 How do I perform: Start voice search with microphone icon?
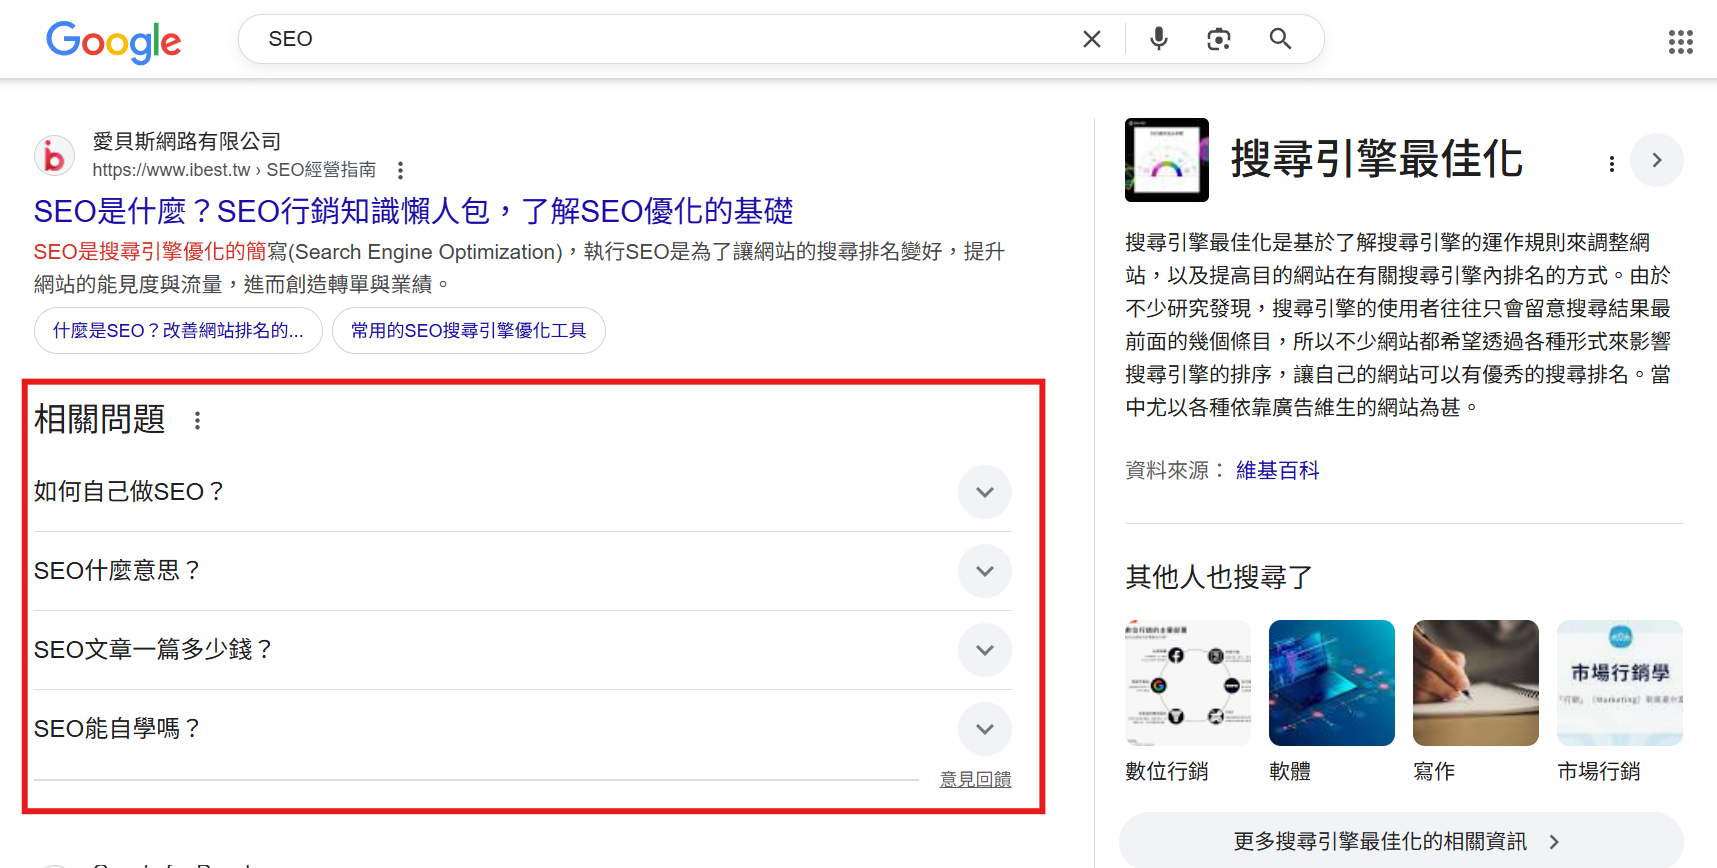tap(1158, 39)
